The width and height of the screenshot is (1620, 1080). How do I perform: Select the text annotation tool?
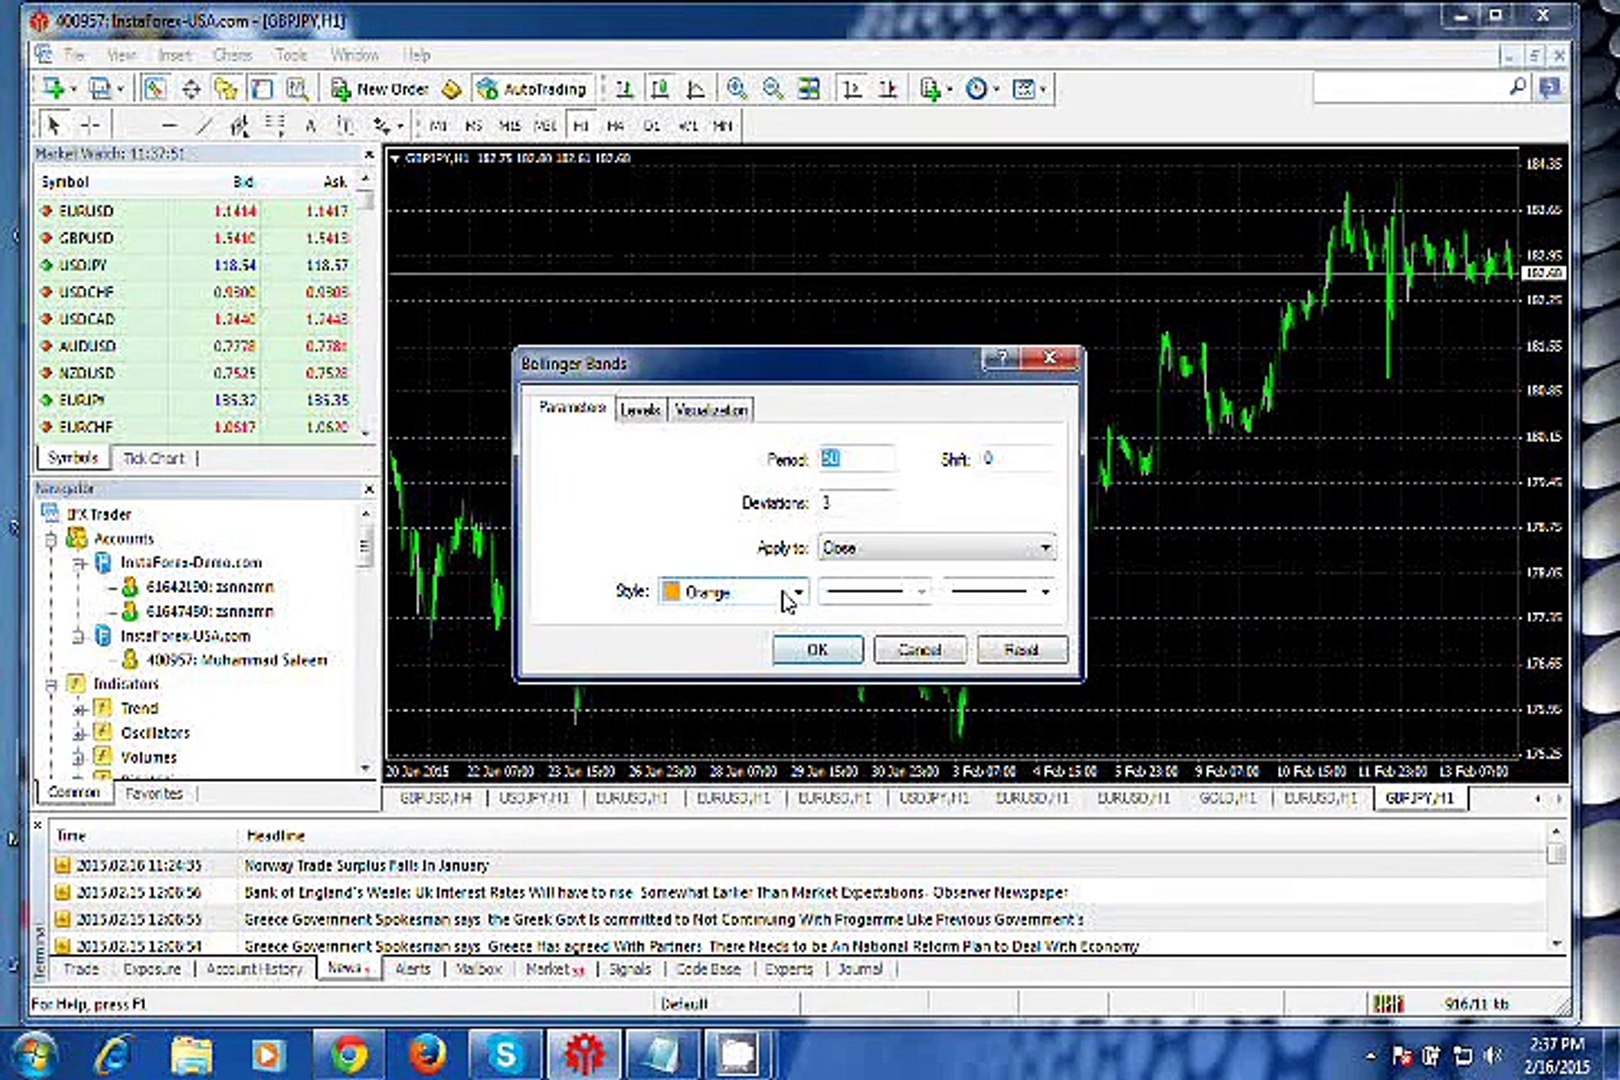point(309,125)
